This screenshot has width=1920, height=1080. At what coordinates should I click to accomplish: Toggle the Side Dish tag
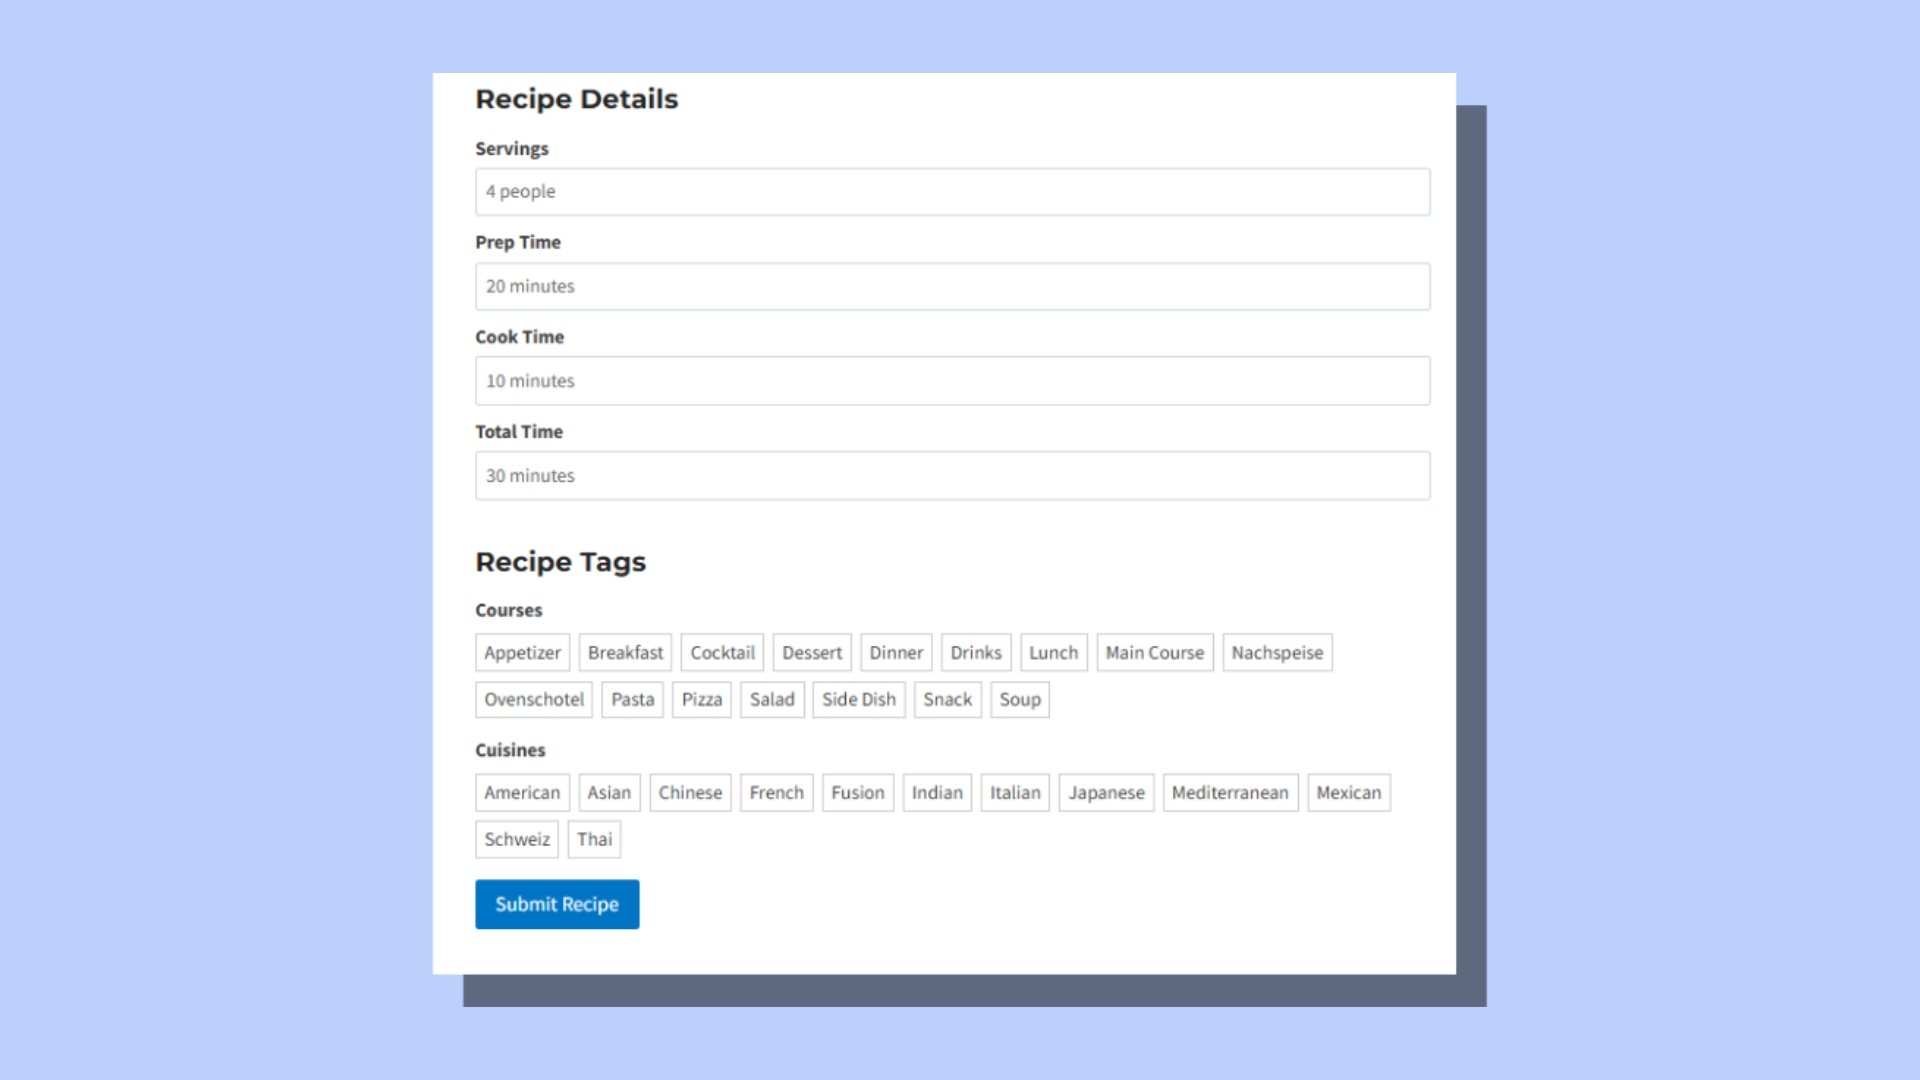[858, 700]
